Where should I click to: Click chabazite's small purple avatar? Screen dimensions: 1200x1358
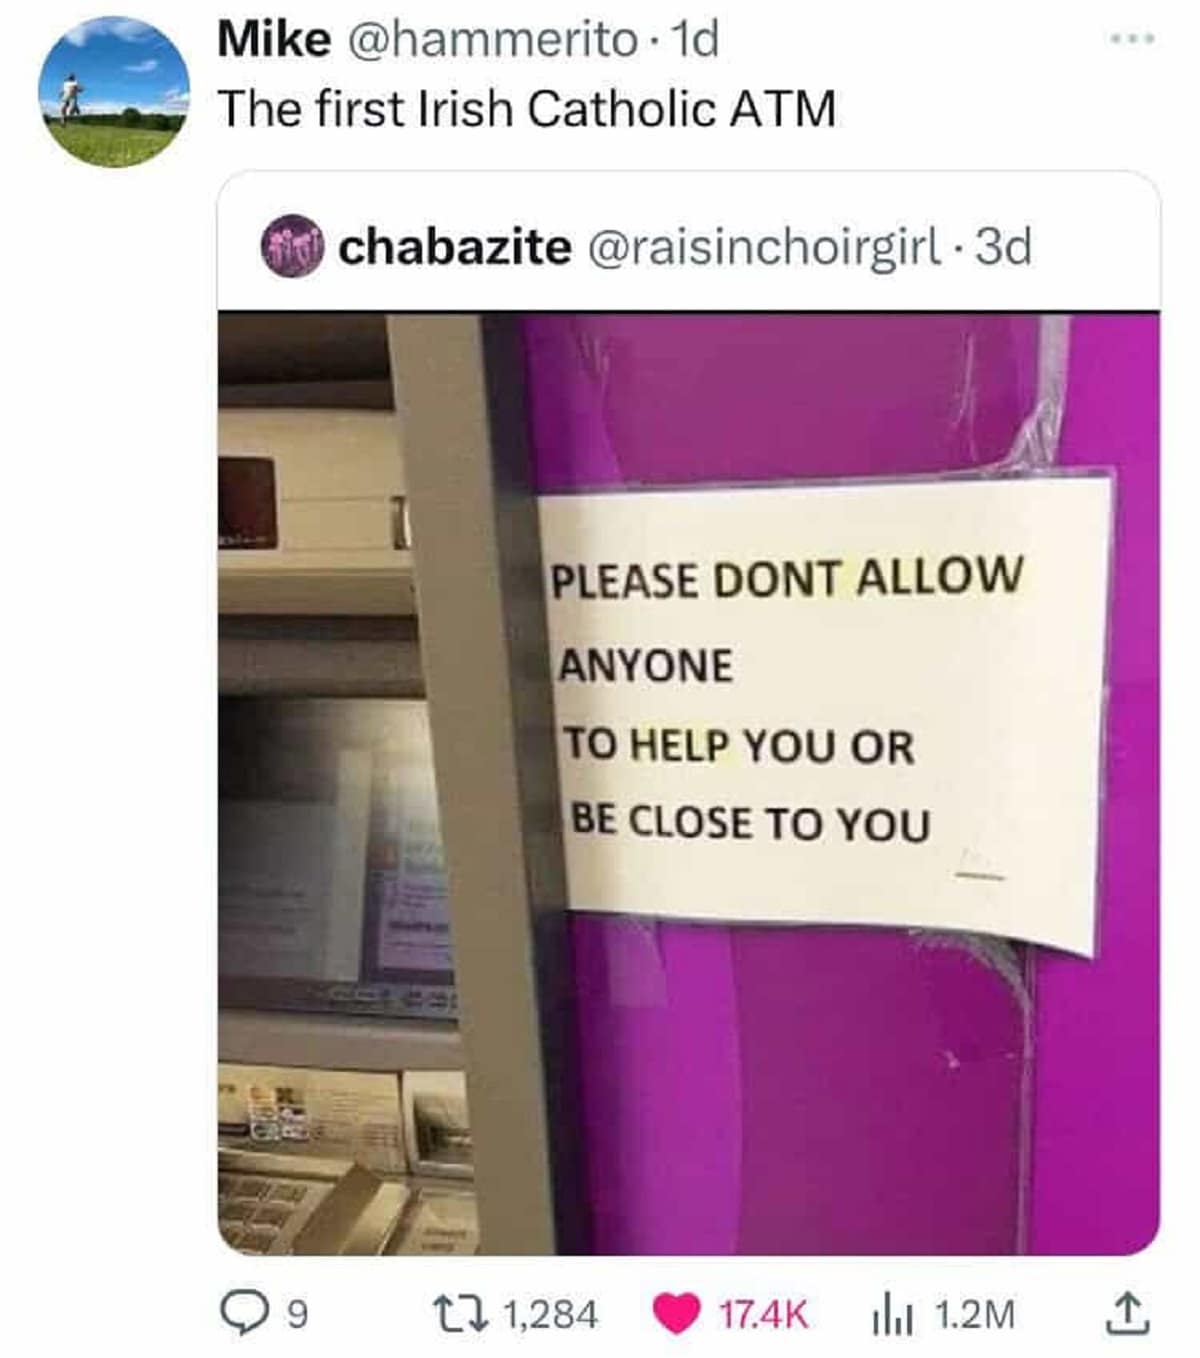(290, 247)
